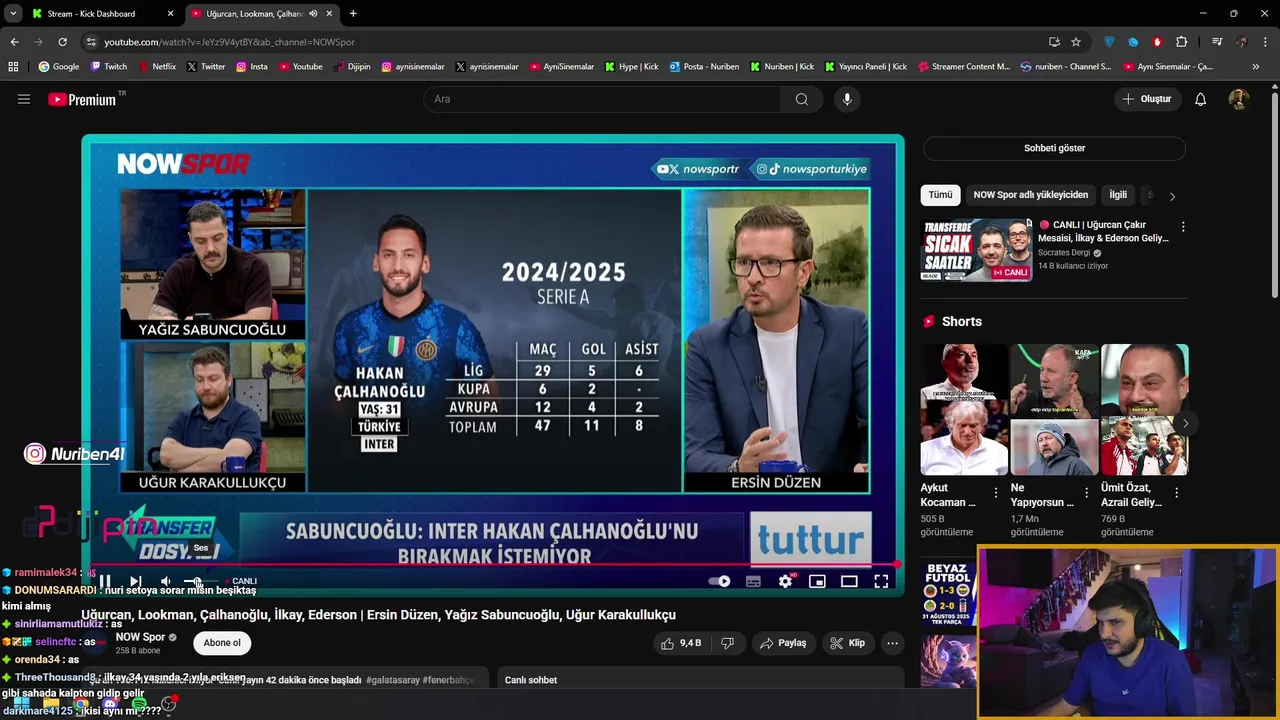Screen dimensions: 1280x720
Task: Bookmark this page with the star
Action: point(1076,42)
